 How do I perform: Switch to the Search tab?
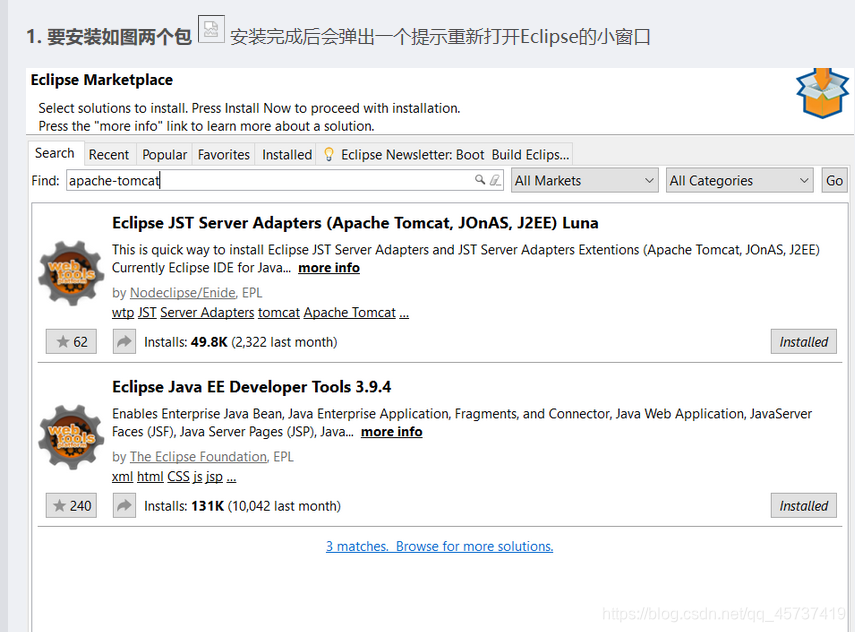(55, 153)
